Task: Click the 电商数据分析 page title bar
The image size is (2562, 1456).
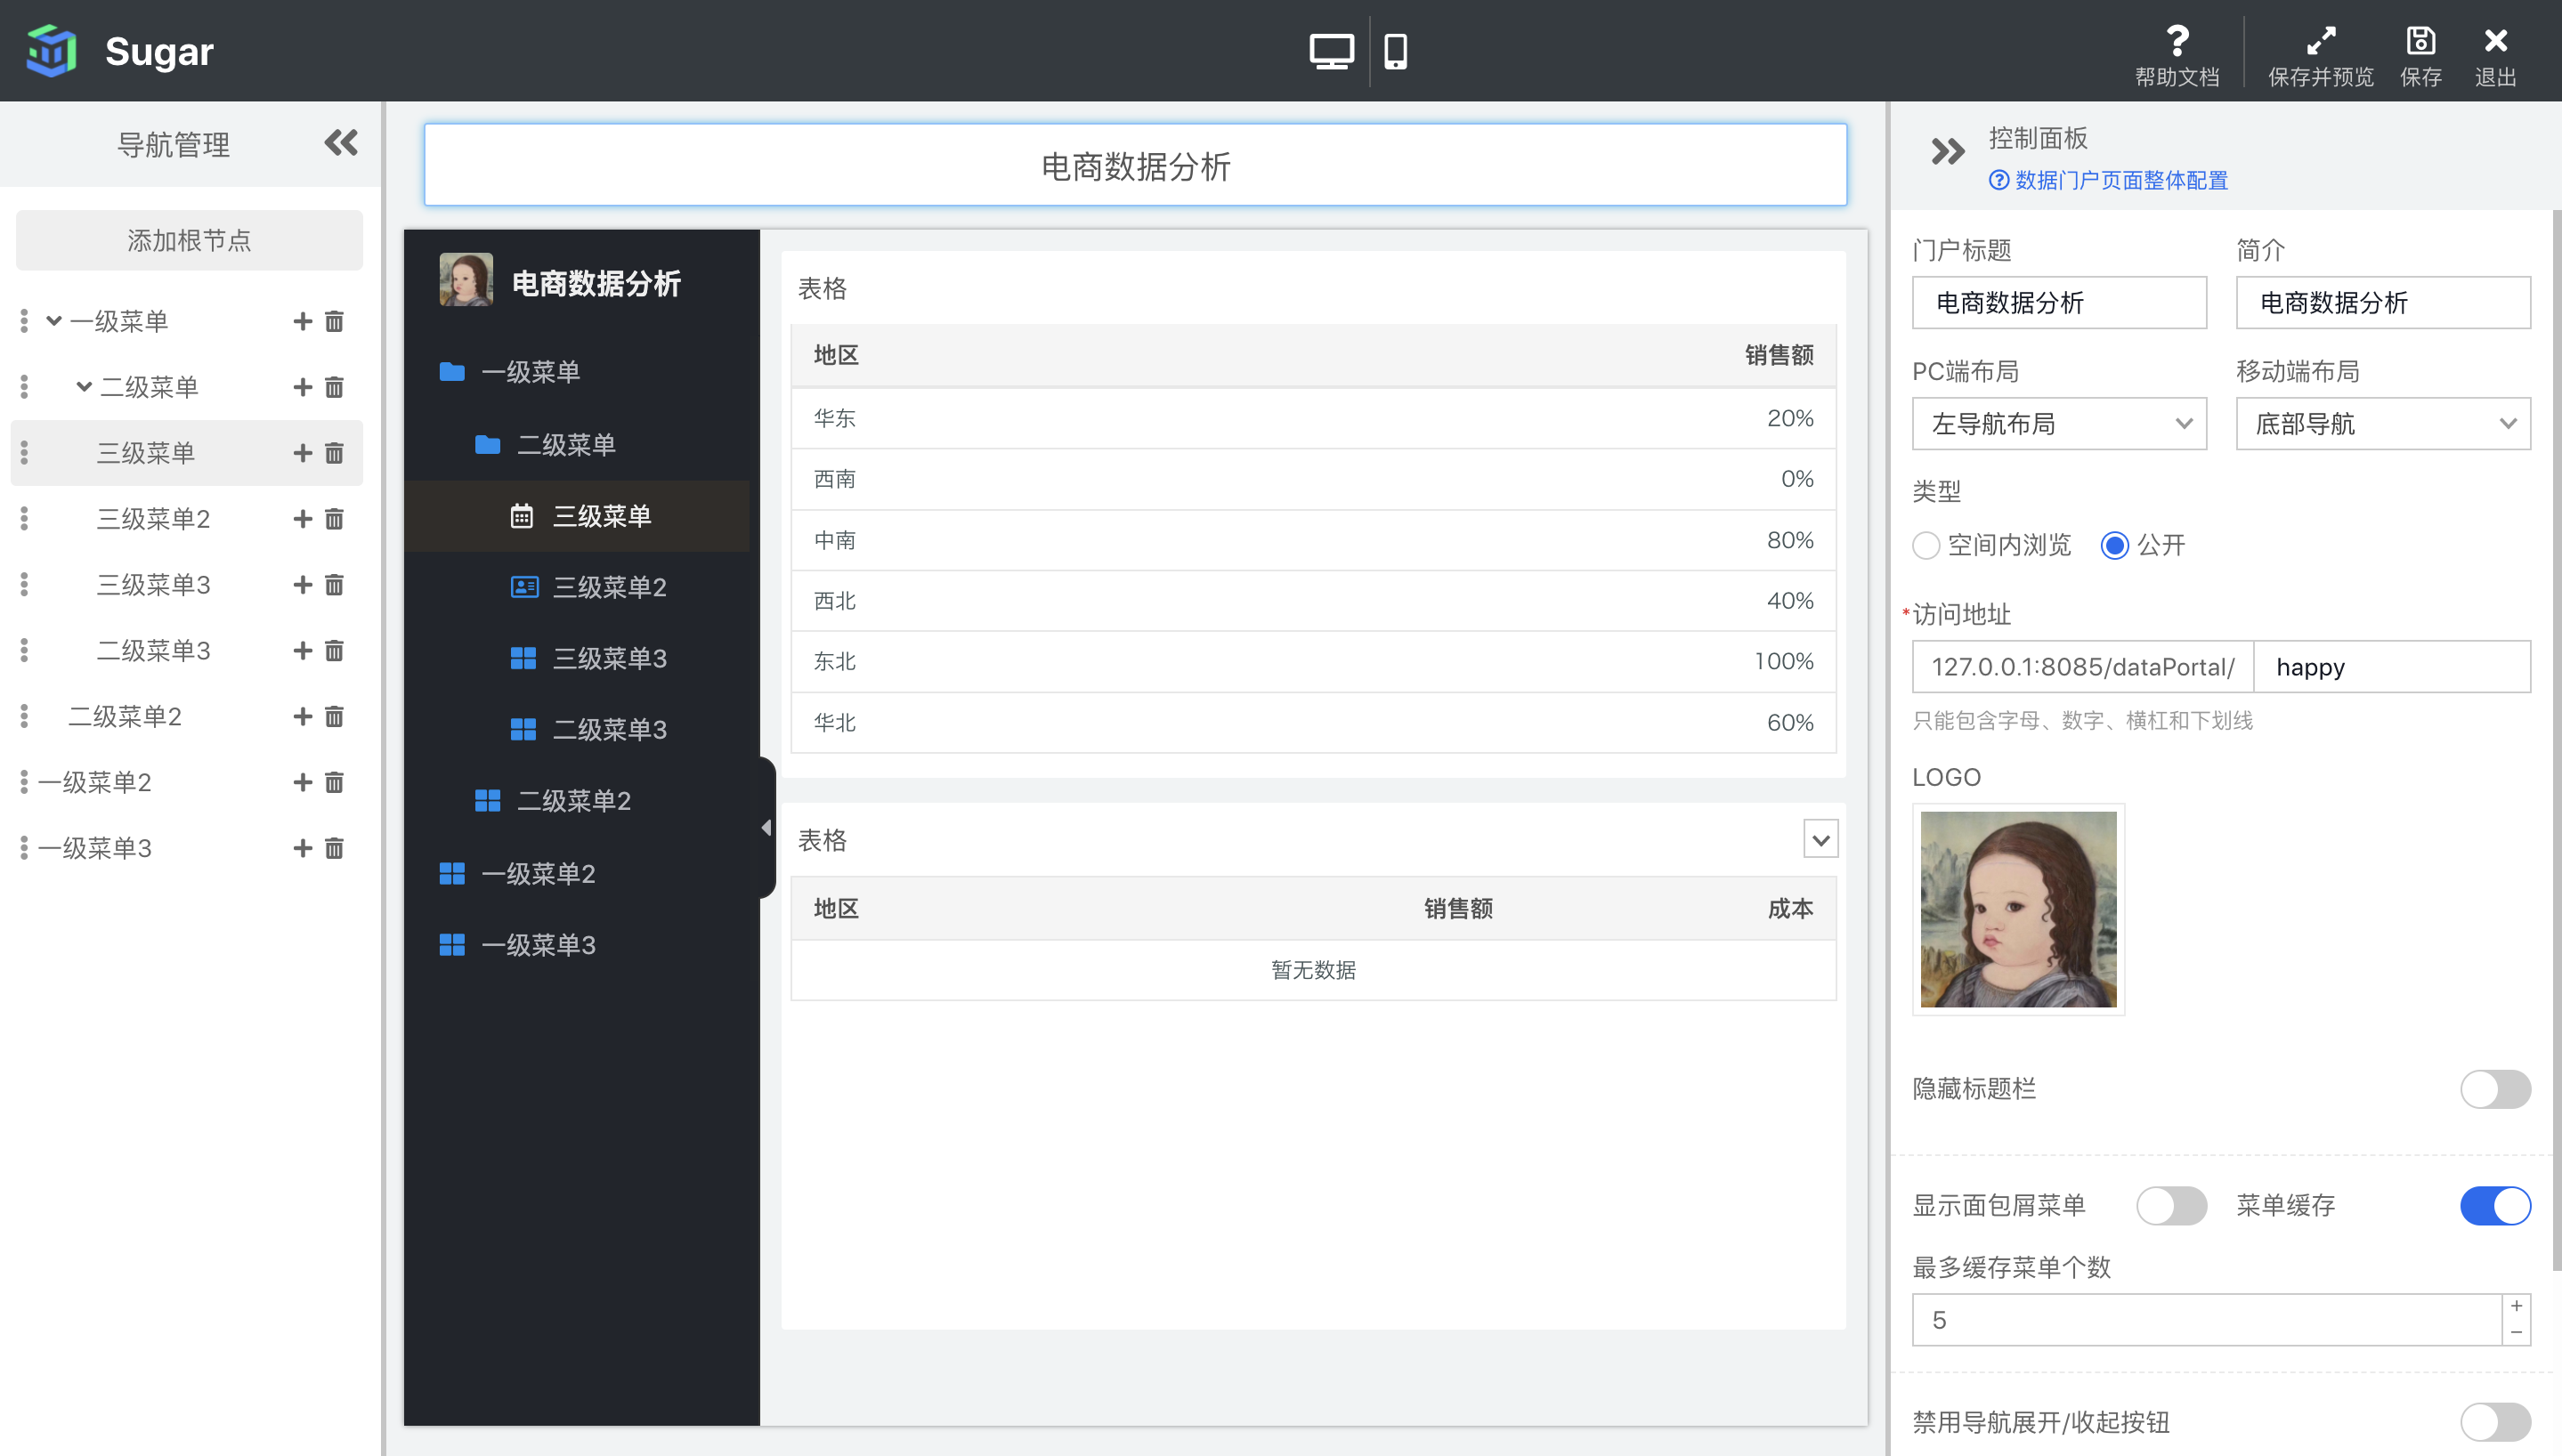Action: 1135,165
